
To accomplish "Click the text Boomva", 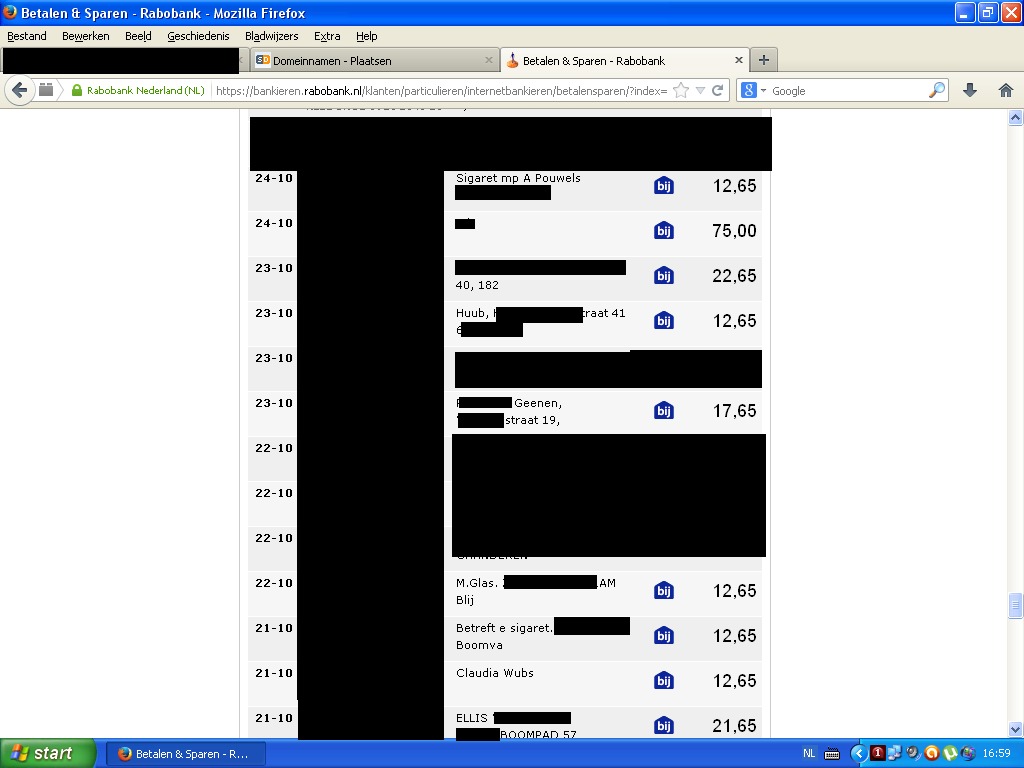I will pyautogui.click(x=479, y=645).
